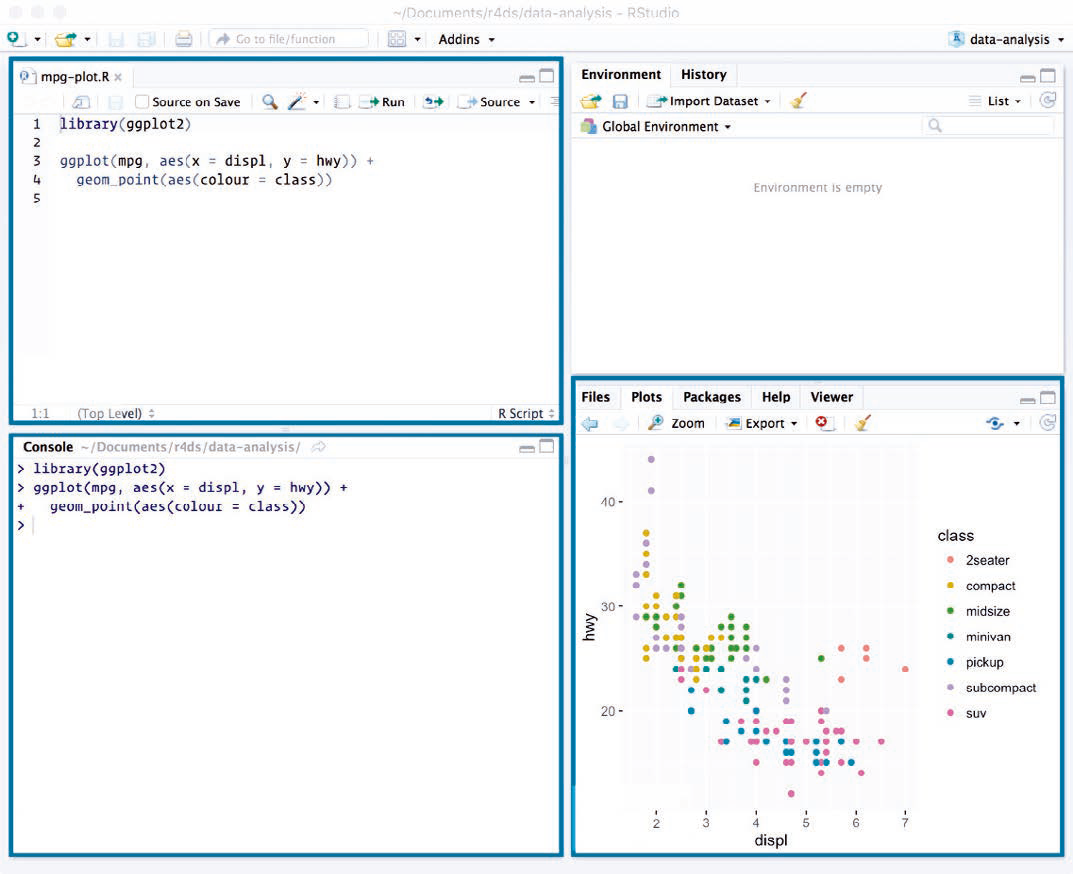This screenshot has width=1073, height=874.
Task: Click the re-run previous code icon
Action: (433, 102)
